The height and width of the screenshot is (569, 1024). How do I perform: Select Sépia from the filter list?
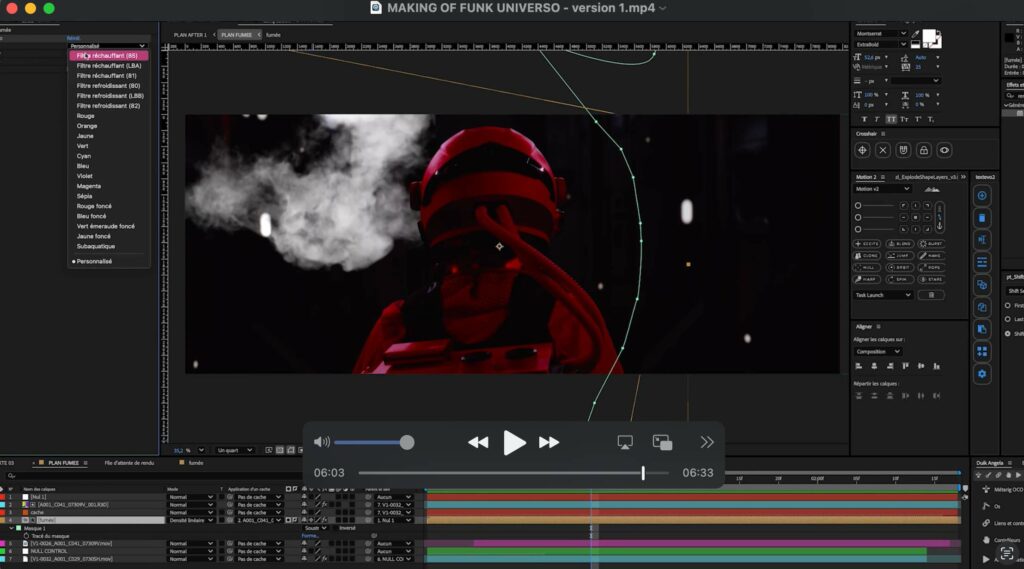(84, 196)
